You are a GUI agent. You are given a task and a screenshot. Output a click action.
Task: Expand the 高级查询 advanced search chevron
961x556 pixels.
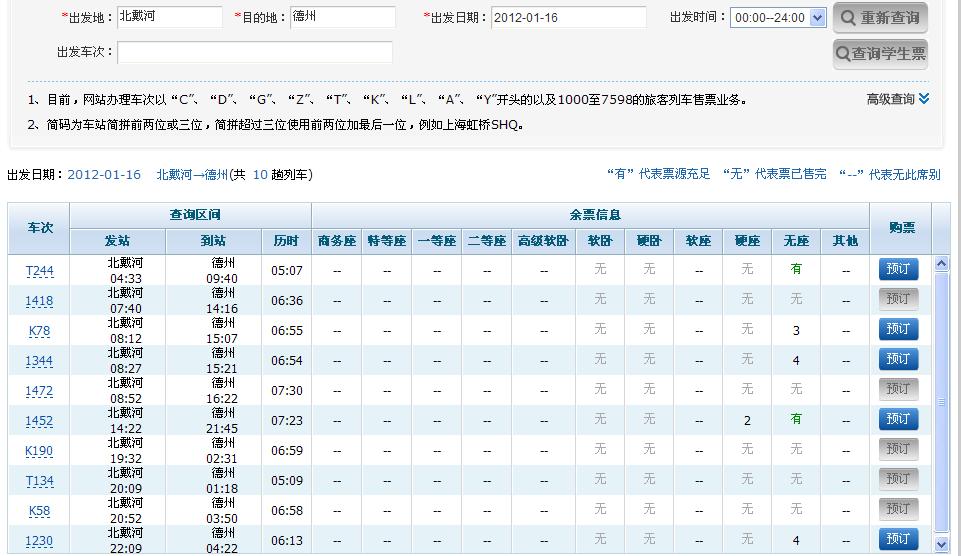point(924,99)
